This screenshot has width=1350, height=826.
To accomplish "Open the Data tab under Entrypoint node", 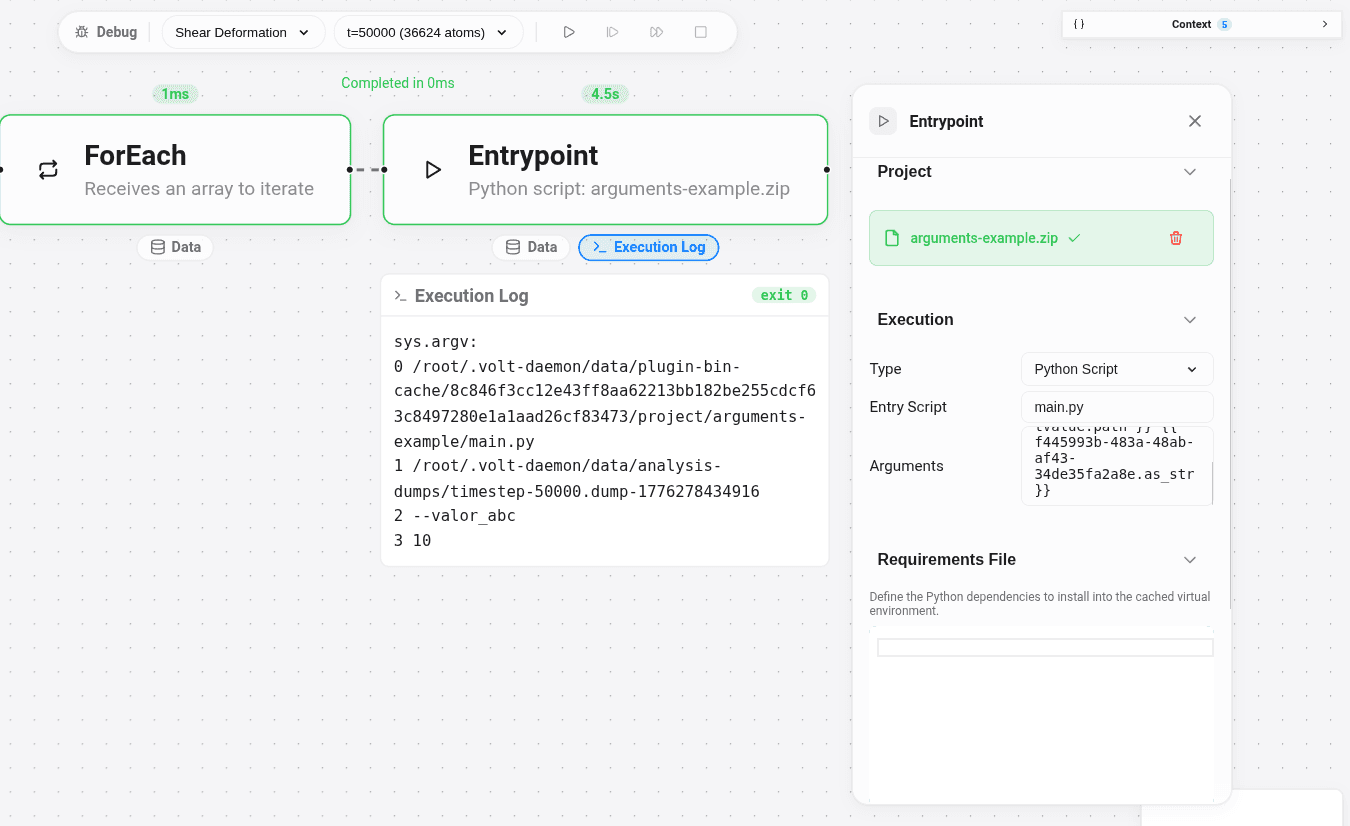I will coord(531,247).
